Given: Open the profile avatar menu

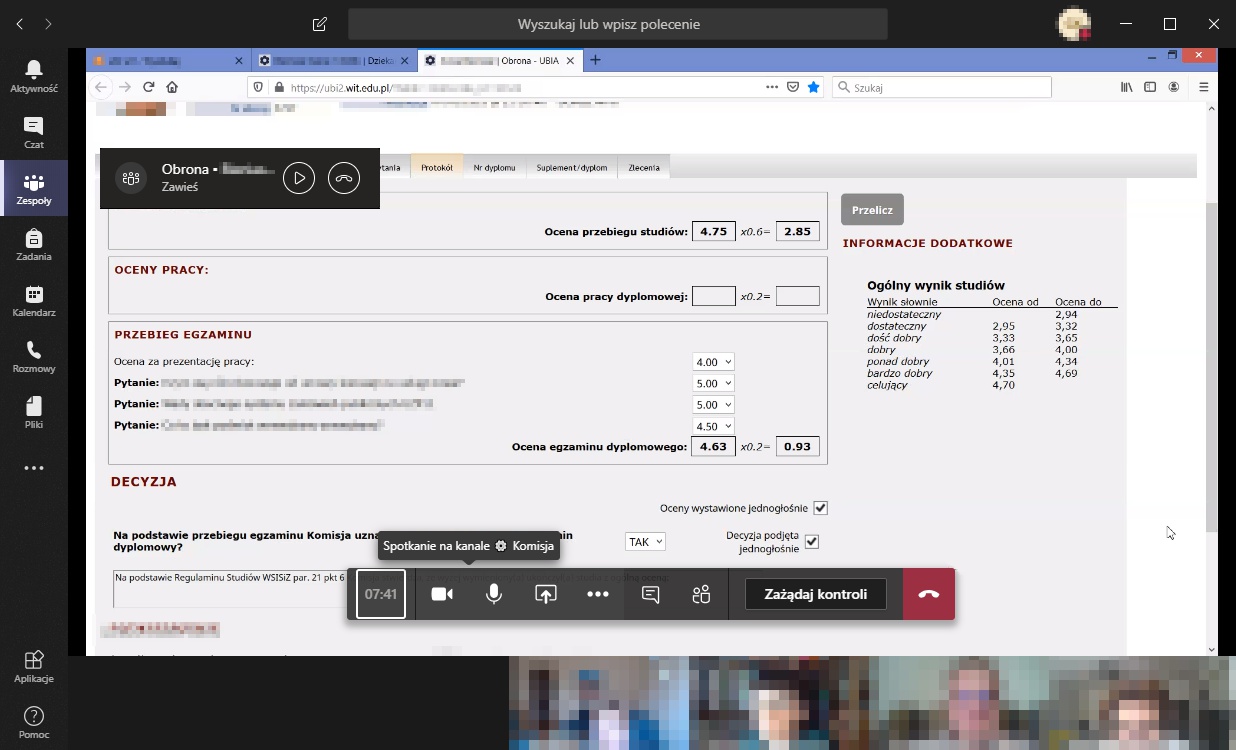Looking at the screenshot, I should pyautogui.click(x=1074, y=24).
